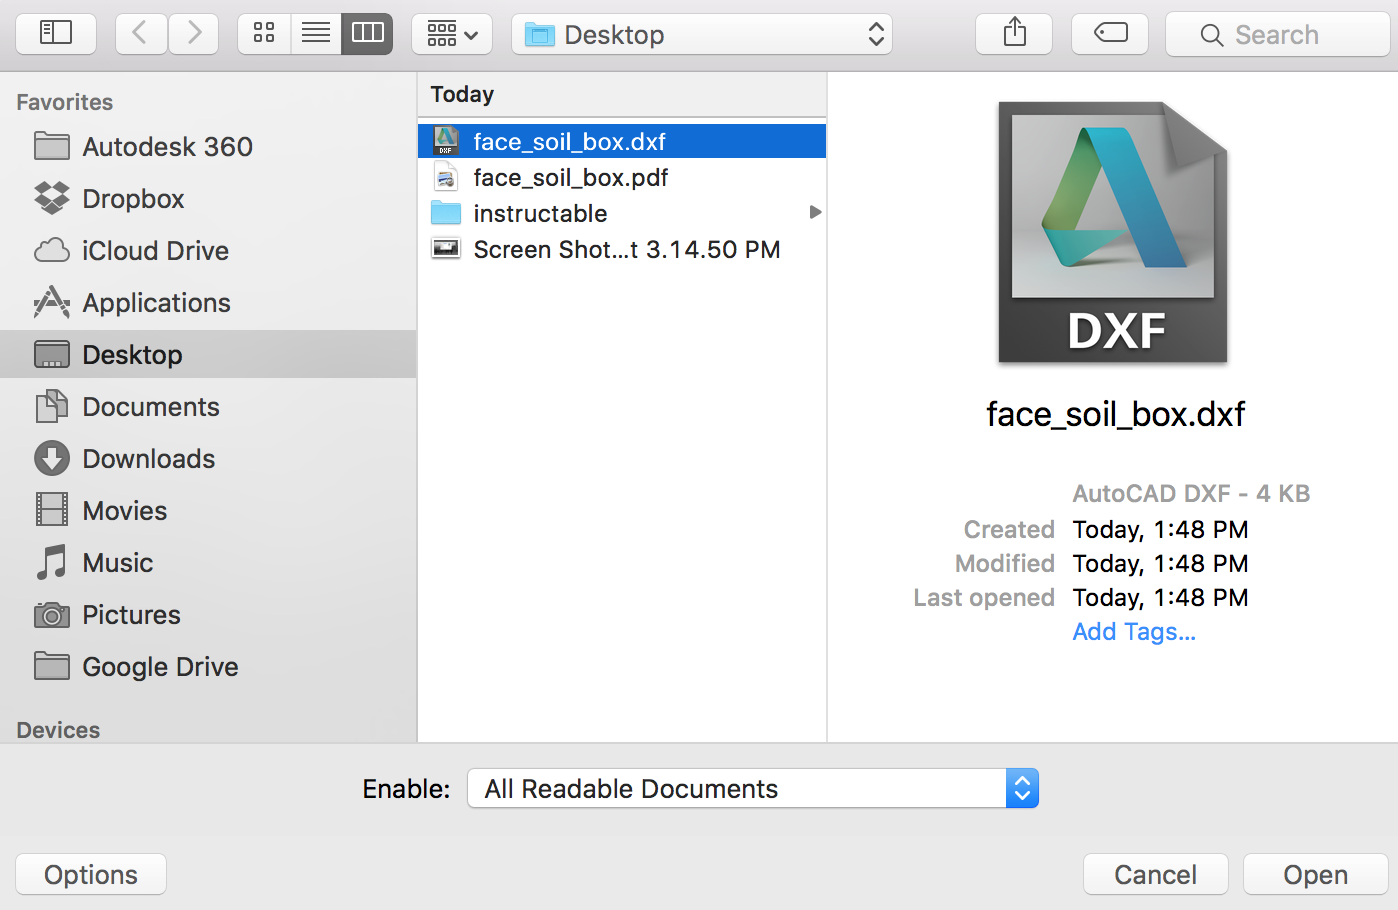This screenshot has height=910, width=1398.
Task: Open Pictures in the sidebar
Action: (x=208, y=615)
